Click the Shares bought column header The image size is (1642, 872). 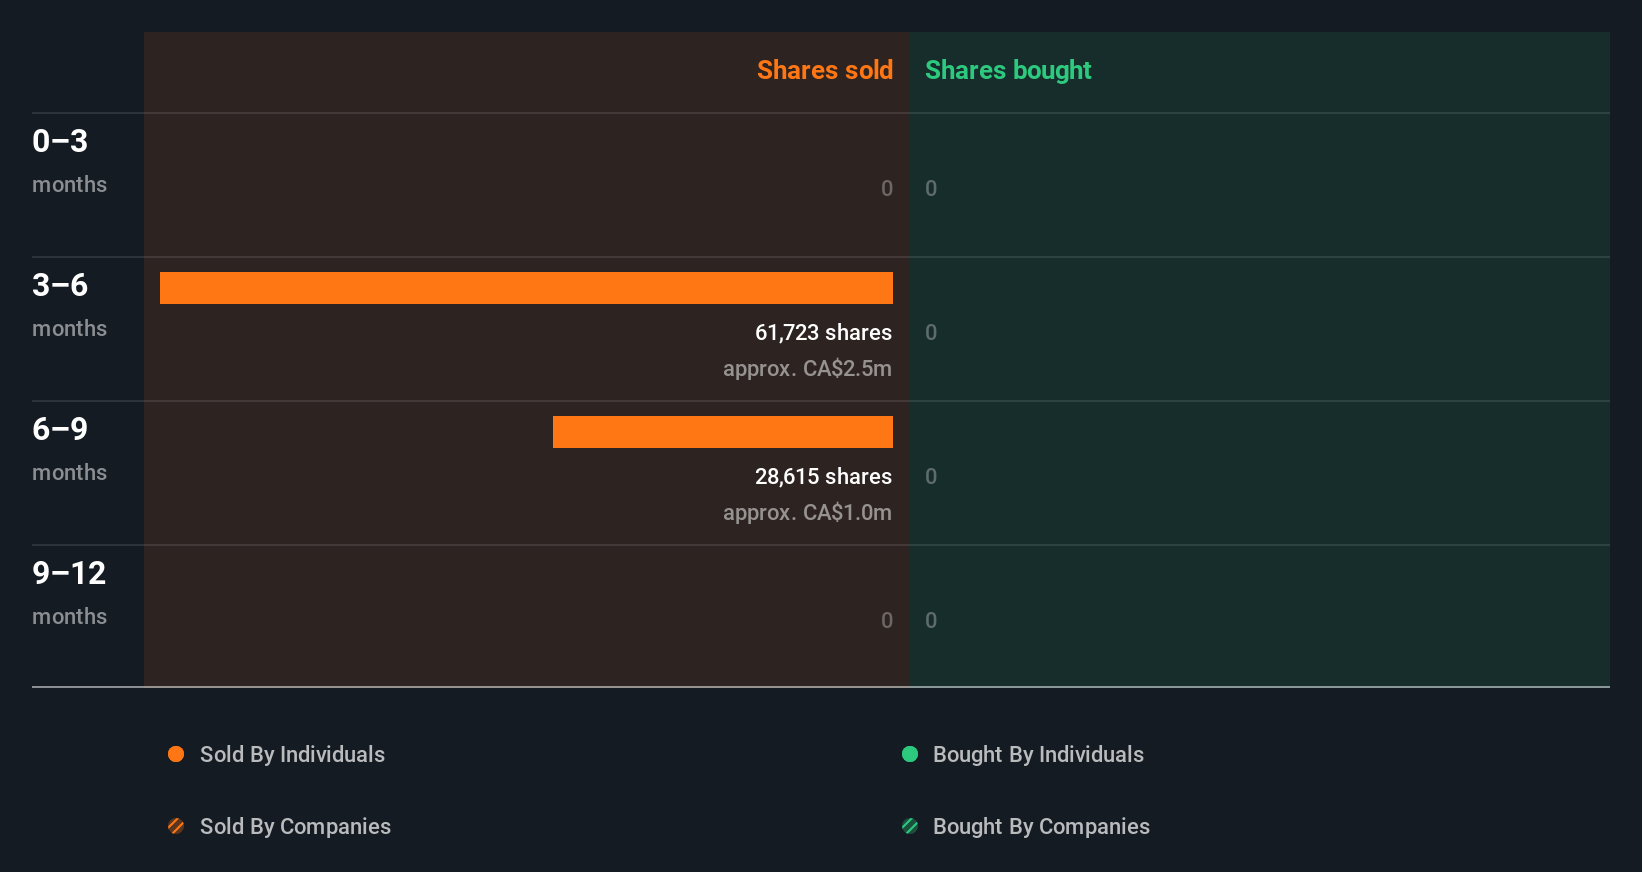(x=1008, y=70)
